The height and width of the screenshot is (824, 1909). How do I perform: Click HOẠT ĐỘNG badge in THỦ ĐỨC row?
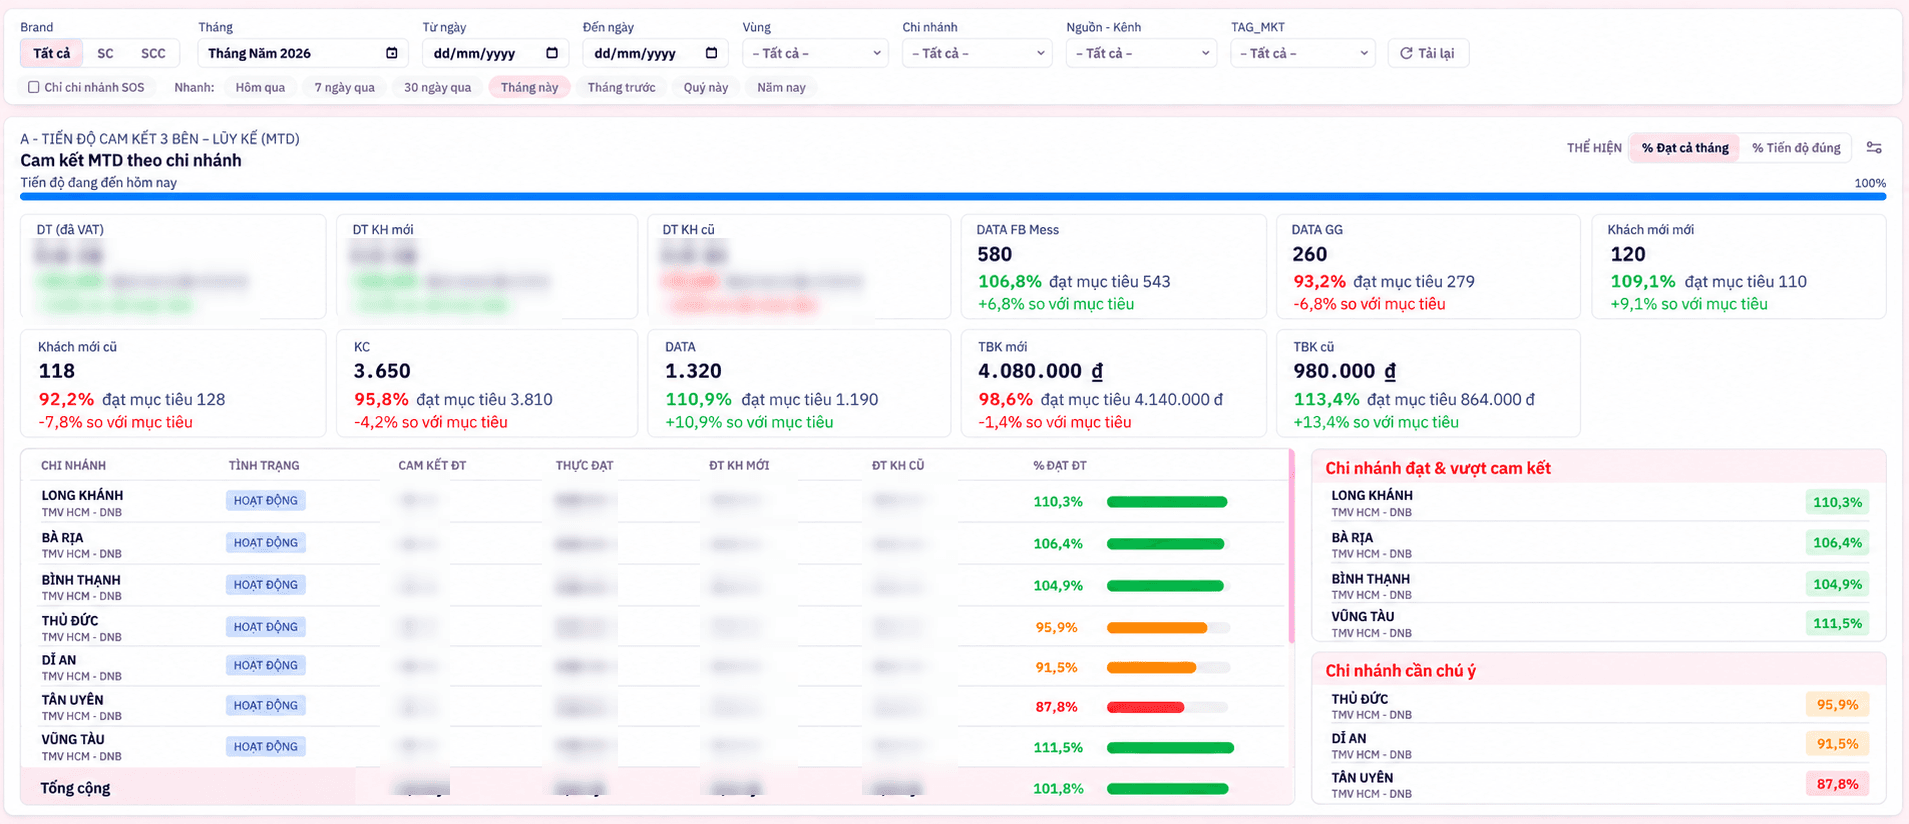click(x=265, y=627)
